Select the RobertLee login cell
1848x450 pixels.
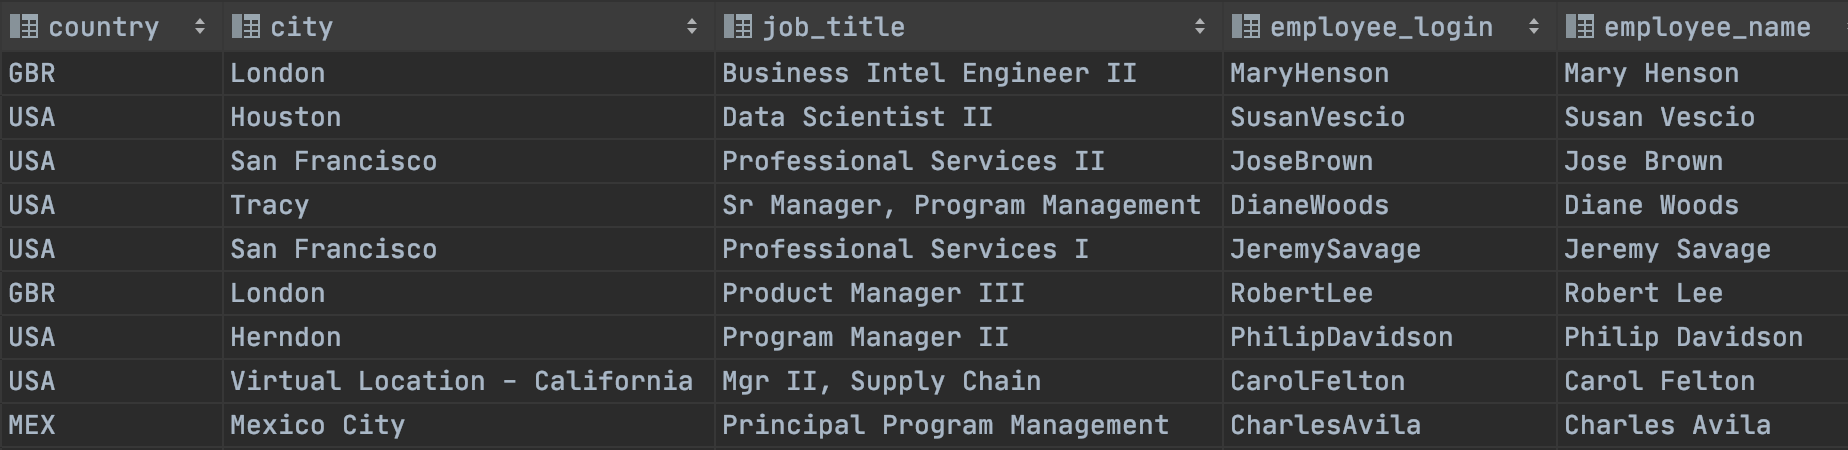[1389, 293]
